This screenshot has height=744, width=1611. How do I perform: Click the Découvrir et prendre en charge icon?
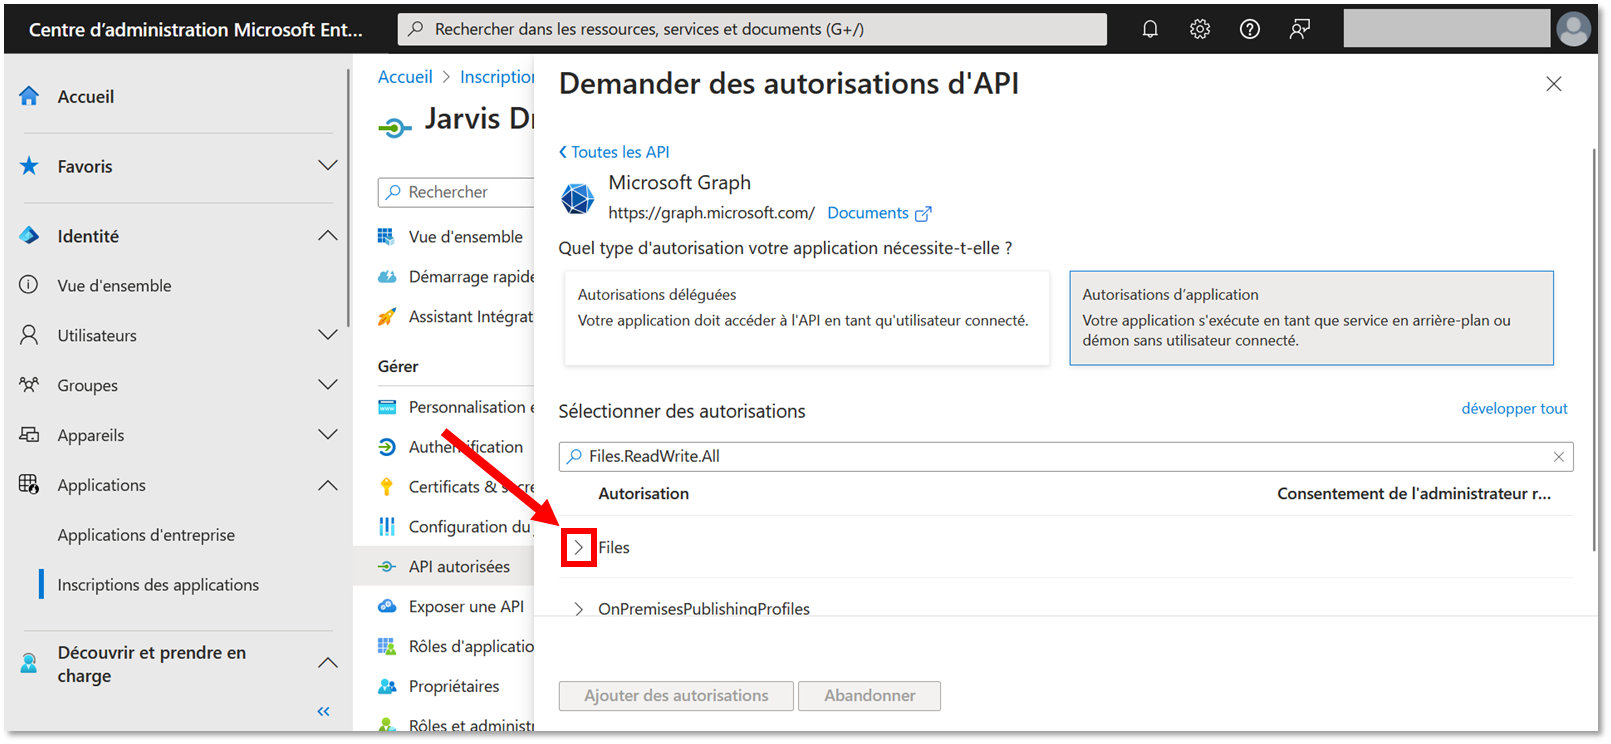(x=29, y=663)
